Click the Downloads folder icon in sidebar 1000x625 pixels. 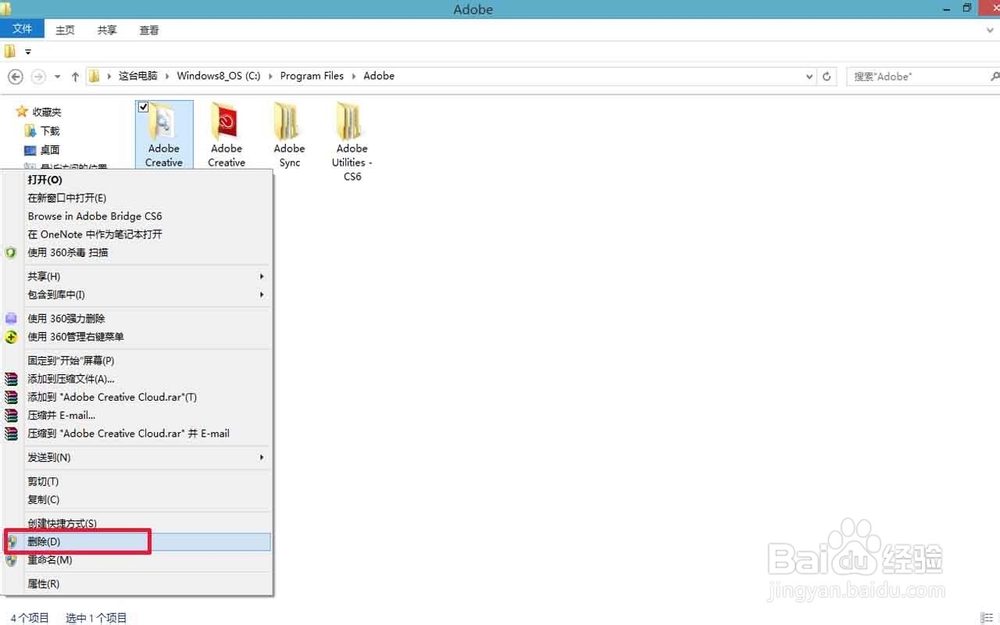(x=30, y=131)
